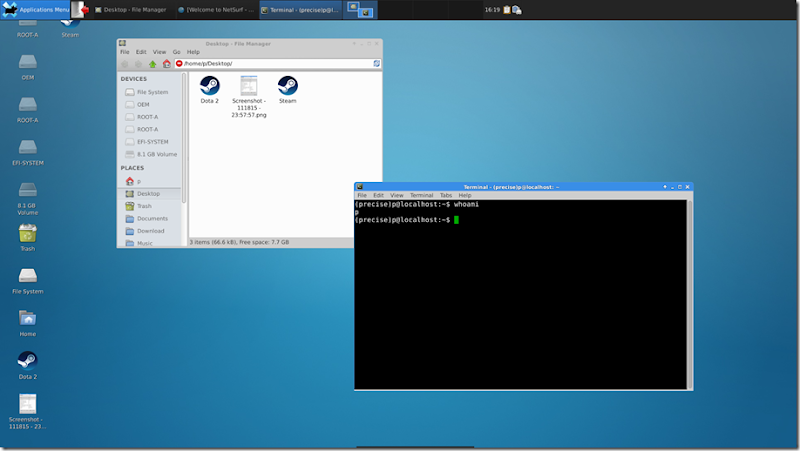Screen dimensions: 800x451
Task: Switch to Desktop - File Manager taskbar button
Action: (131, 10)
